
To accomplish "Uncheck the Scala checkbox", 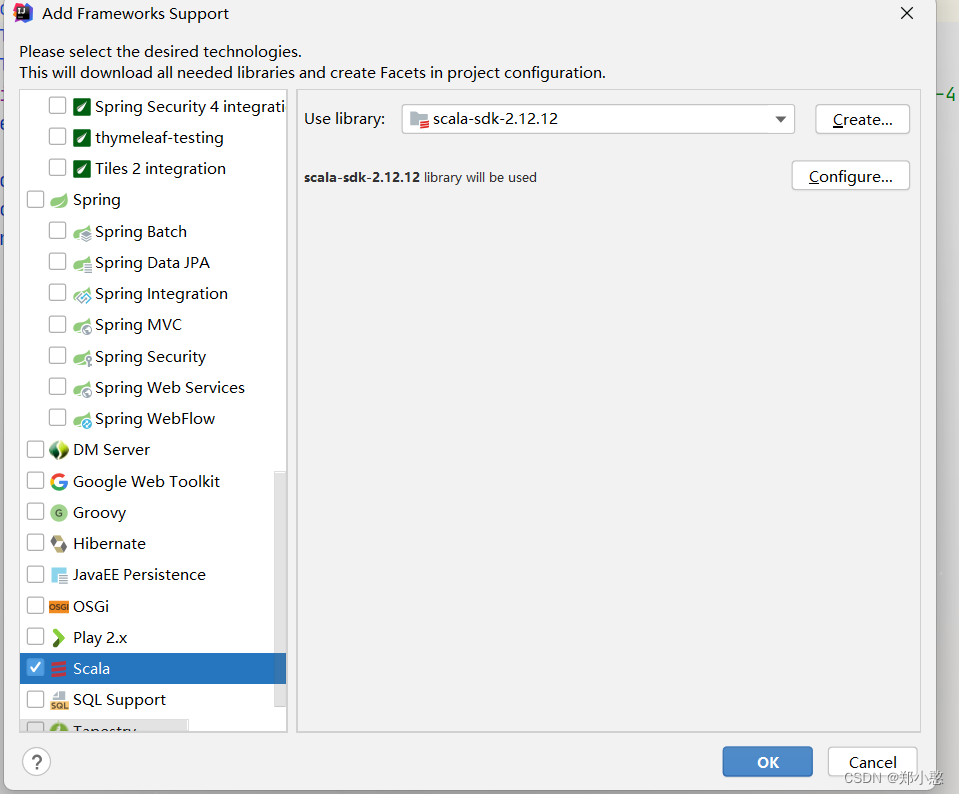I will 35,667.
